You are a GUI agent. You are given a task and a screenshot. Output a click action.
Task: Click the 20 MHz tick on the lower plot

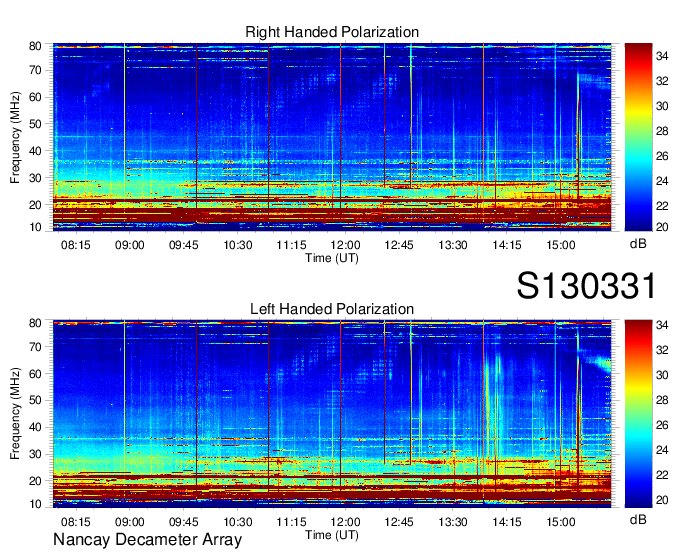pyautogui.click(x=35, y=481)
